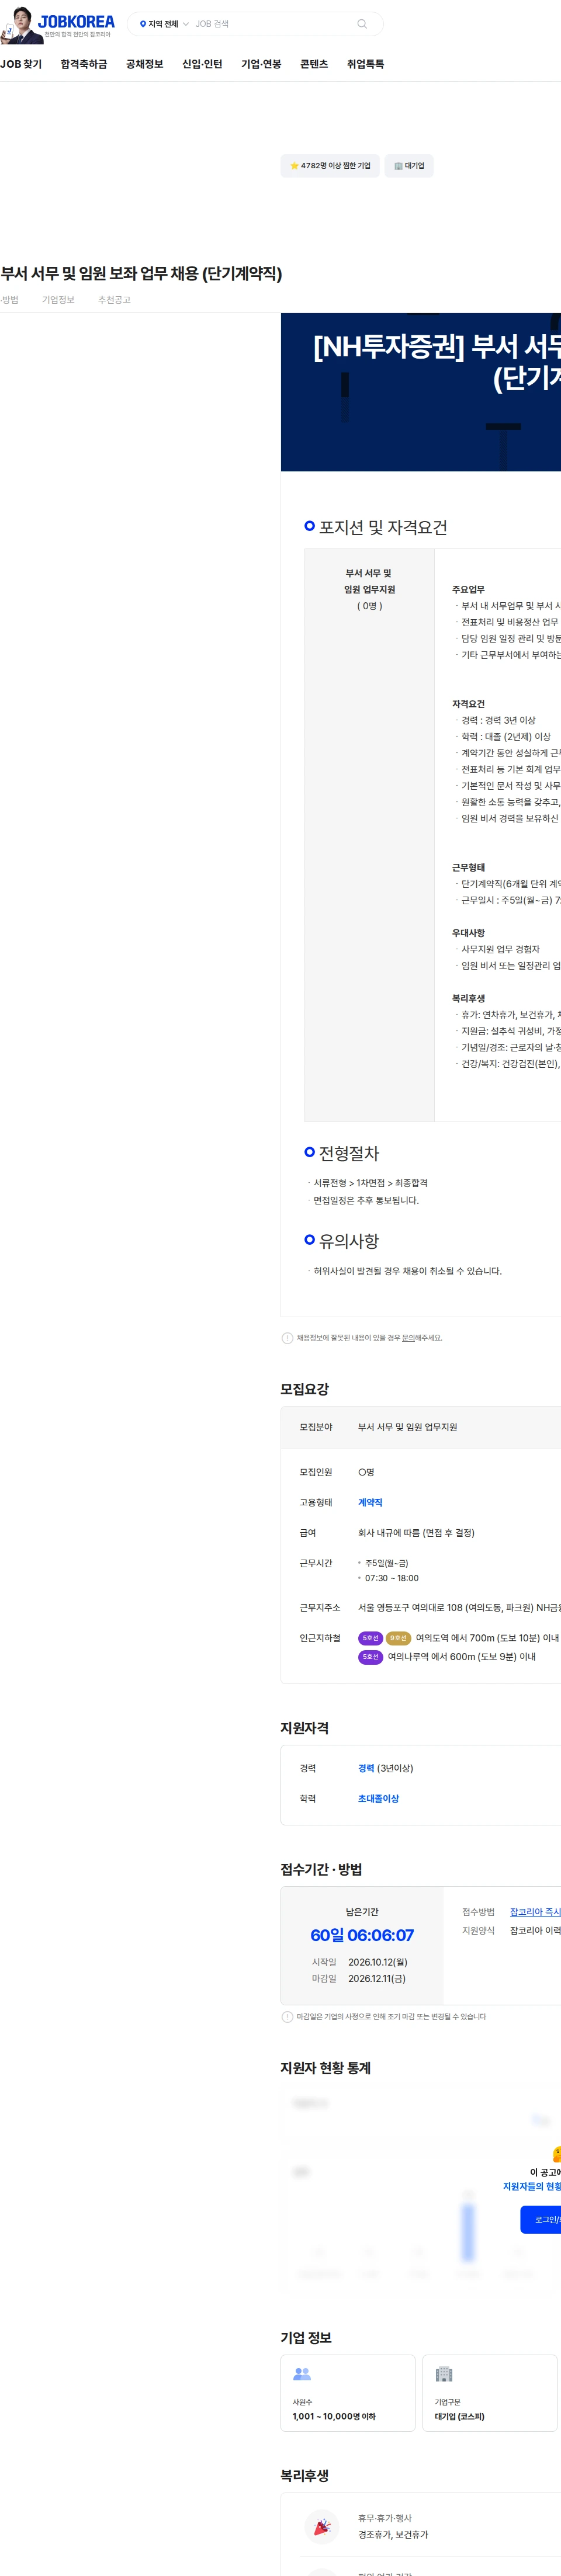Click the 60일 06:06:07 remaining time
Viewport: 561px width, 2576px height.
(x=362, y=1935)
